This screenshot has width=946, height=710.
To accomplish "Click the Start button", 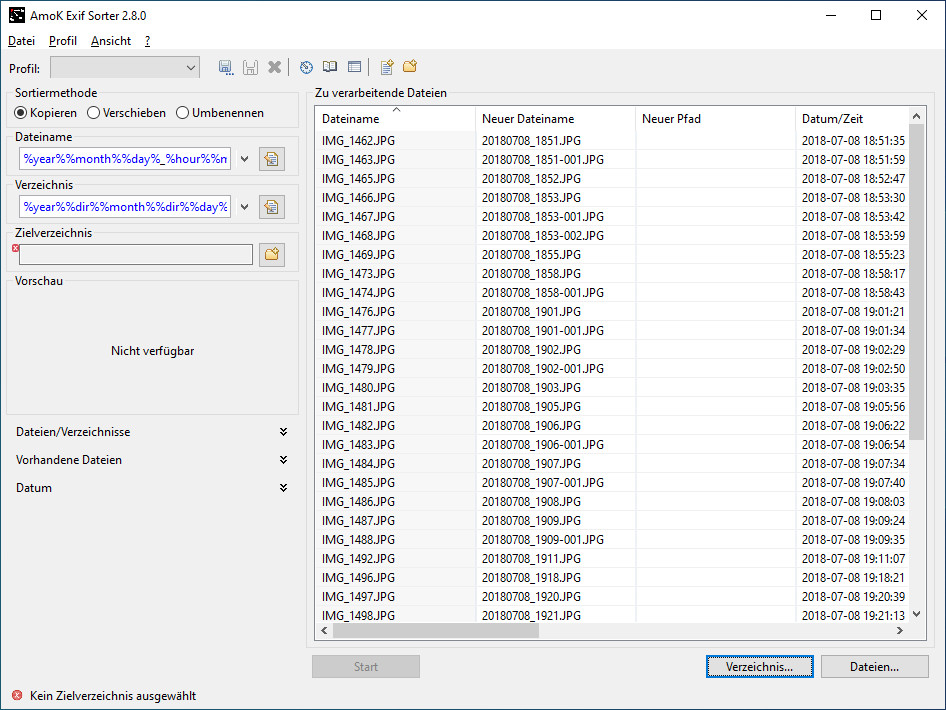I will 366,667.
